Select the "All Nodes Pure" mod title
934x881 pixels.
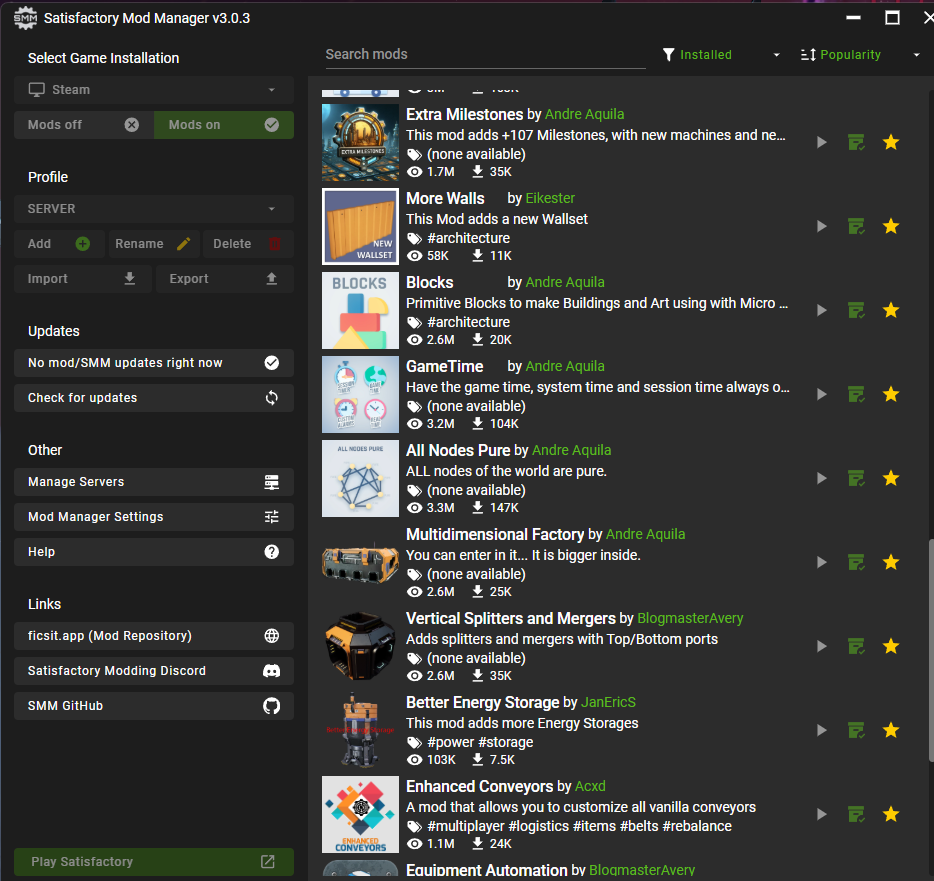pyautogui.click(x=458, y=451)
